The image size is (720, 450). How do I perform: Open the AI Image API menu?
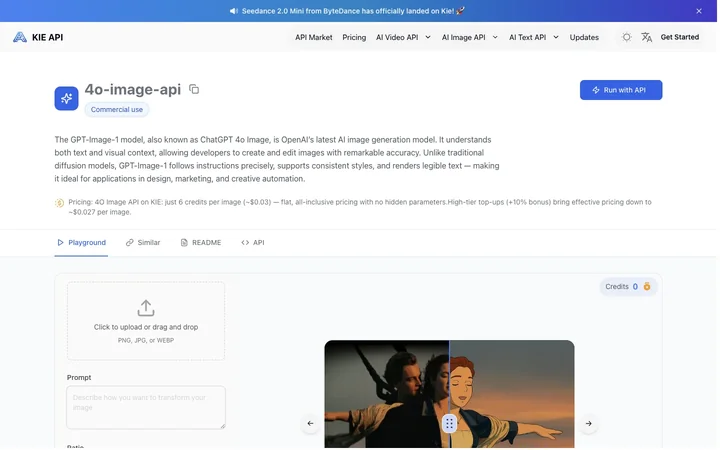(x=463, y=37)
